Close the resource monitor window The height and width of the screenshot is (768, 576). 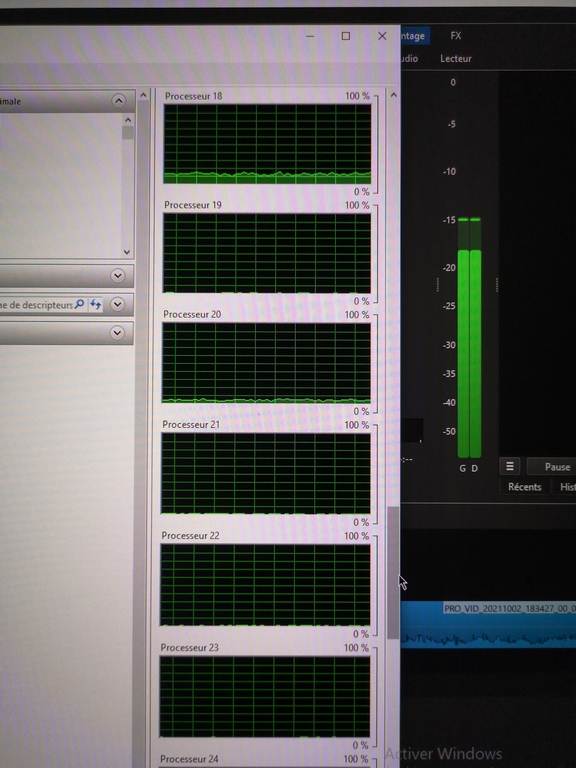pyautogui.click(x=382, y=36)
